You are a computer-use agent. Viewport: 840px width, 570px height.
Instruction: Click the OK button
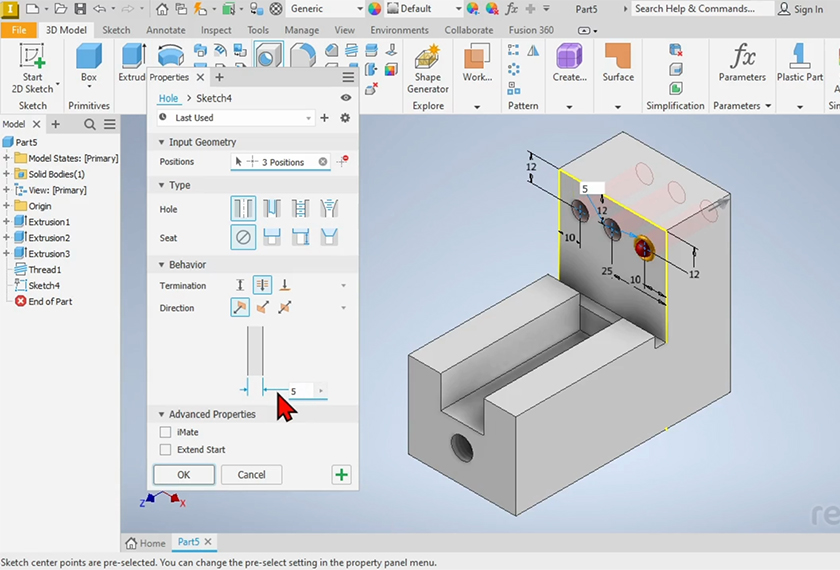[184, 475]
